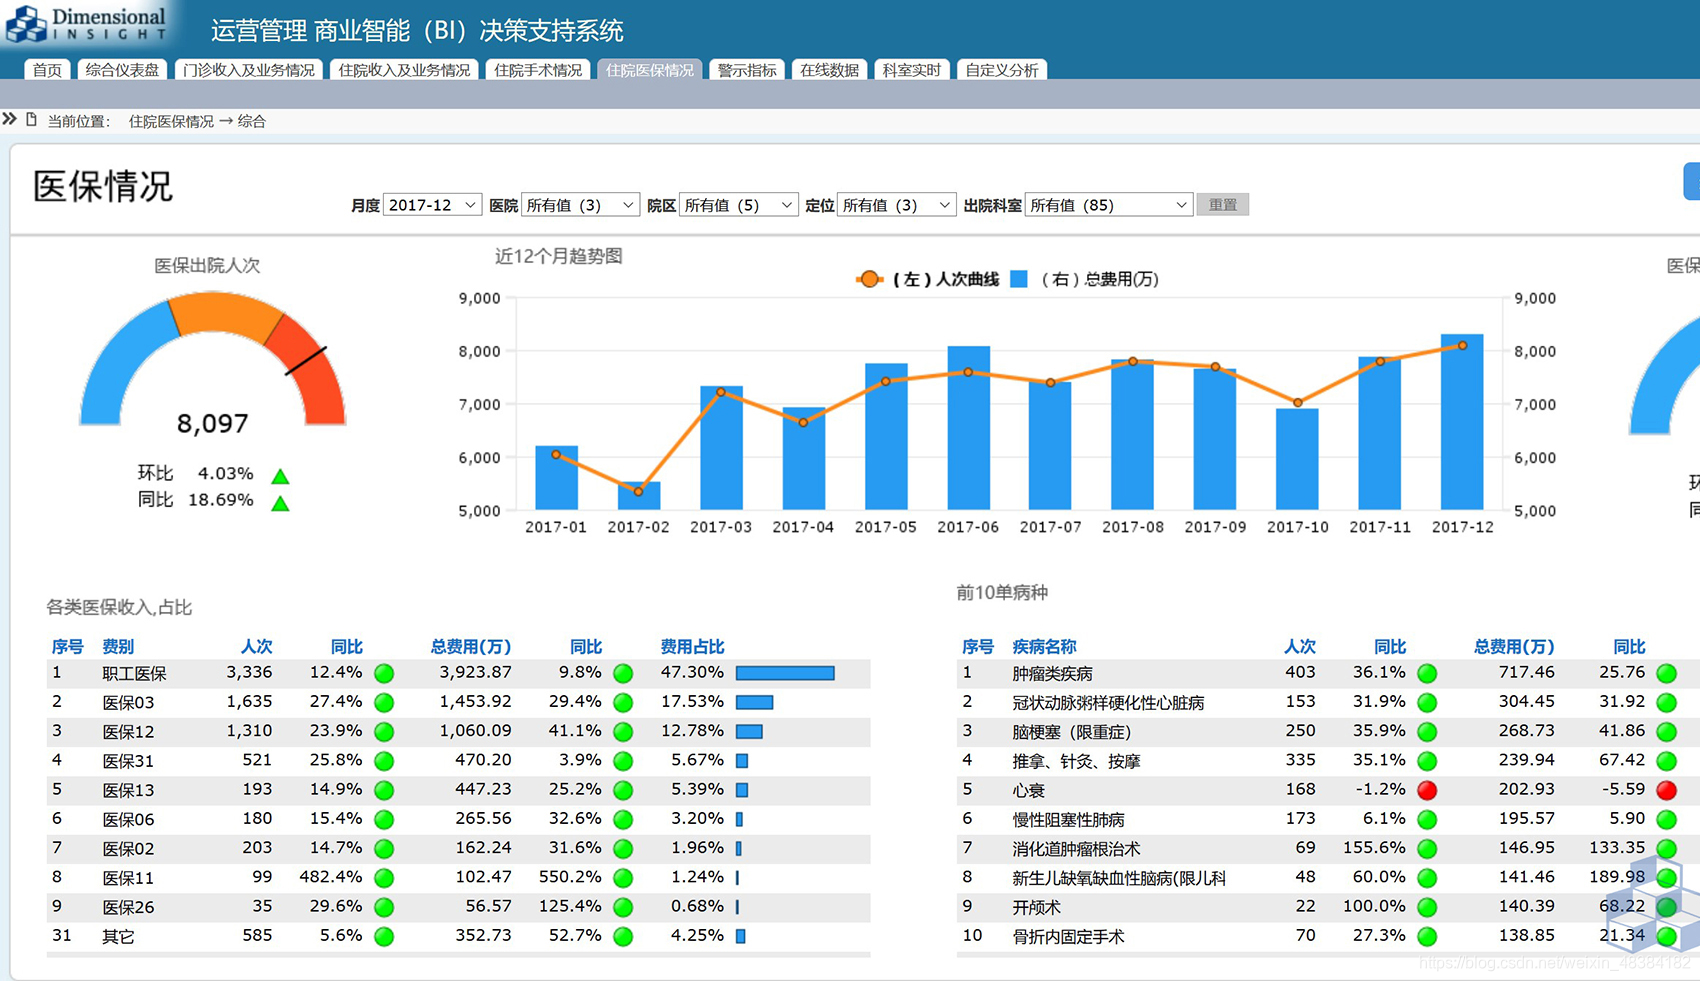The height and width of the screenshot is (981, 1700).
Task: Click the blue legend square for 总费用(万)
Action: coord(1019,279)
